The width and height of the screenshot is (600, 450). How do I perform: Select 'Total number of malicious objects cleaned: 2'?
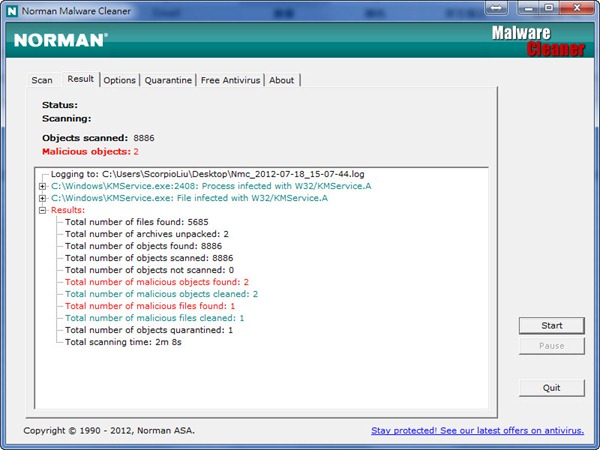tap(161, 294)
